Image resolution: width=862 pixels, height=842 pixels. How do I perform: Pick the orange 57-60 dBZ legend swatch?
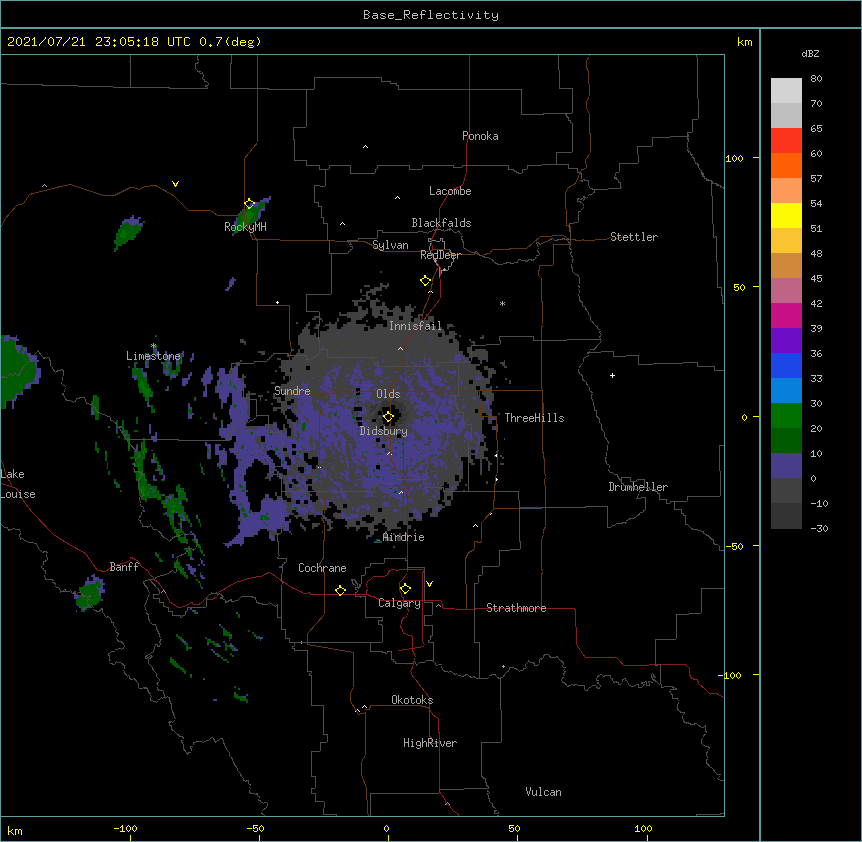click(786, 165)
